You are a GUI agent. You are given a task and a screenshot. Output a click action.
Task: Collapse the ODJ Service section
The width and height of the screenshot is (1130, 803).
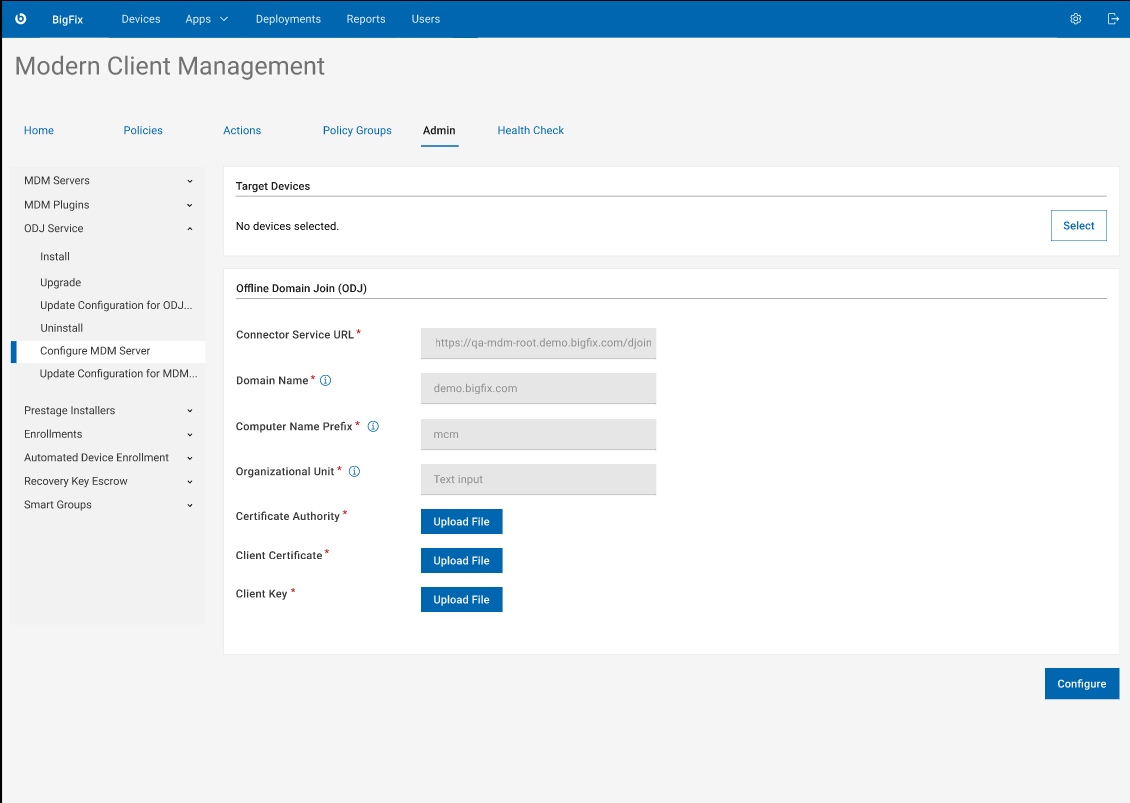(190, 229)
